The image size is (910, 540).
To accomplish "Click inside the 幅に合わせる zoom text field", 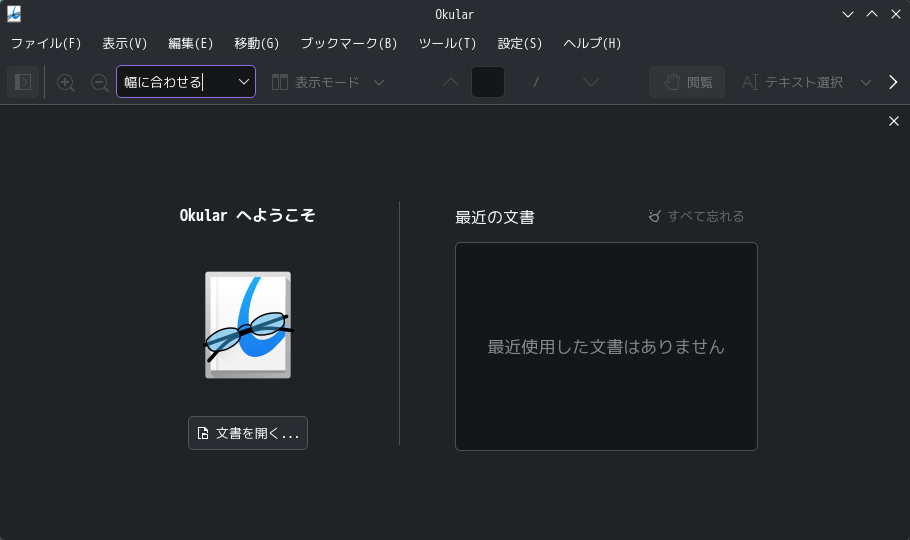I will tap(176, 82).
